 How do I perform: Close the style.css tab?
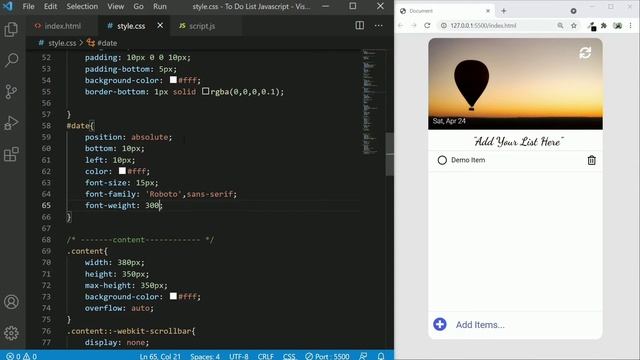pos(160,26)
